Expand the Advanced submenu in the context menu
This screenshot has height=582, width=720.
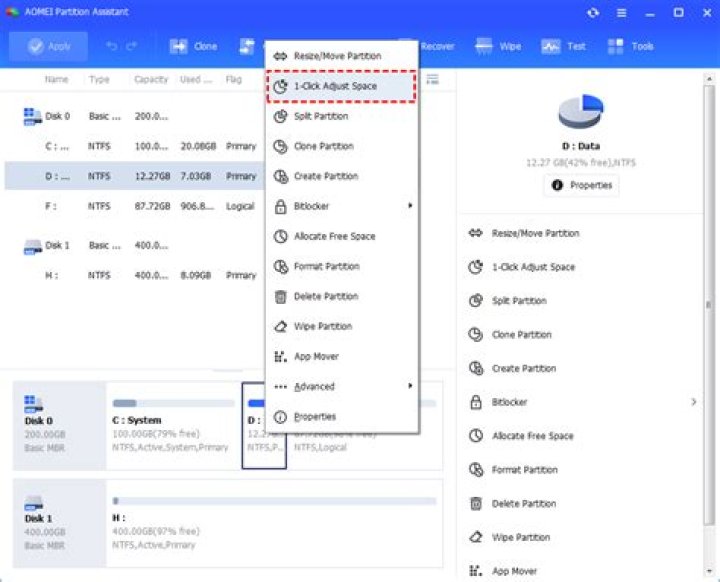410,386
